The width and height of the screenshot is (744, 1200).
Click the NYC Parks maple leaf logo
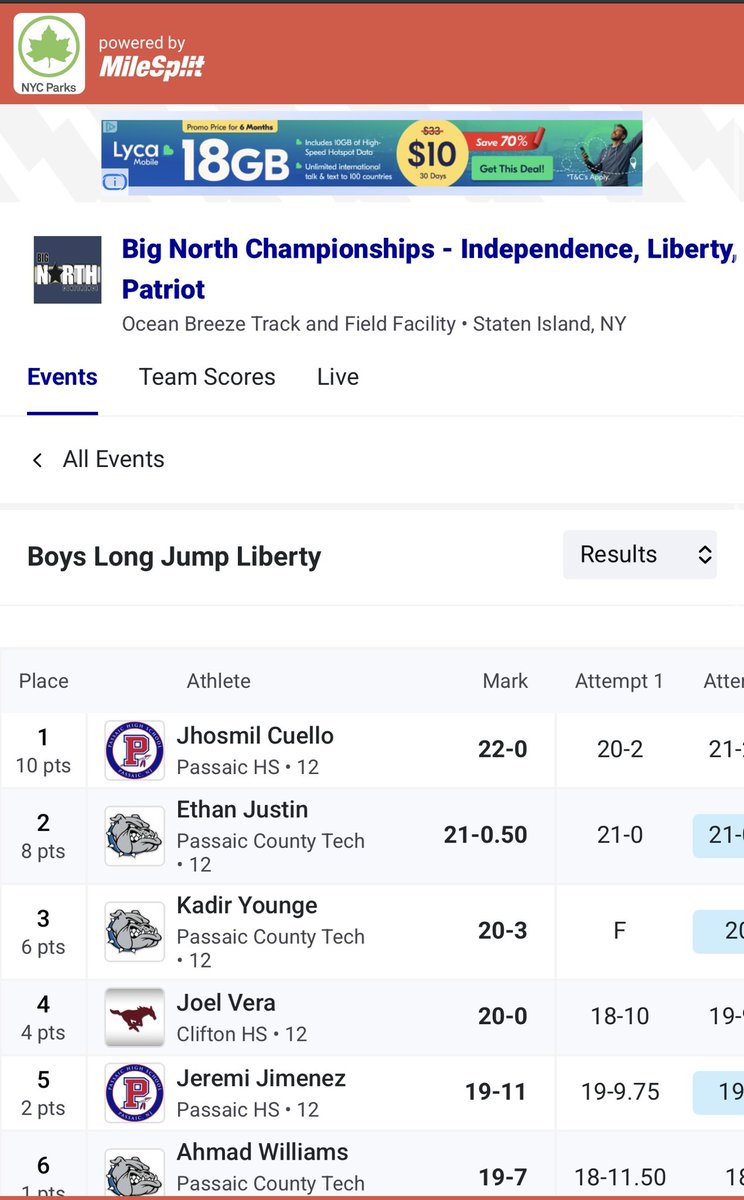[49, 54]
